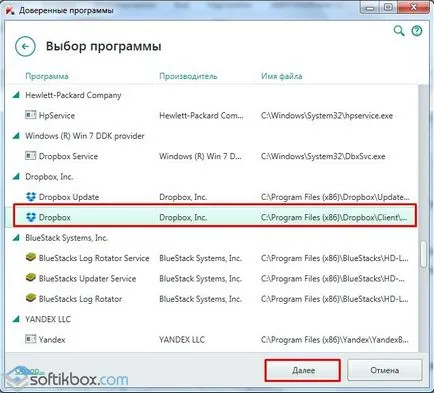434x393 pixels.
Task: Click the Dropbox app icon in highlighted row
Action: 31,217
